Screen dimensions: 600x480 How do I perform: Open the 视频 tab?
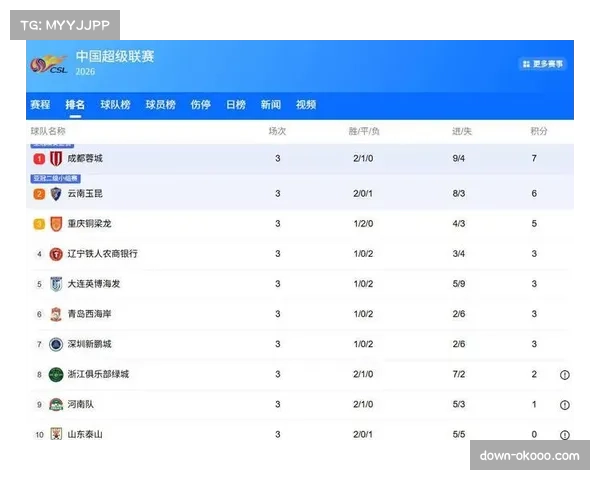coord(306,104)
